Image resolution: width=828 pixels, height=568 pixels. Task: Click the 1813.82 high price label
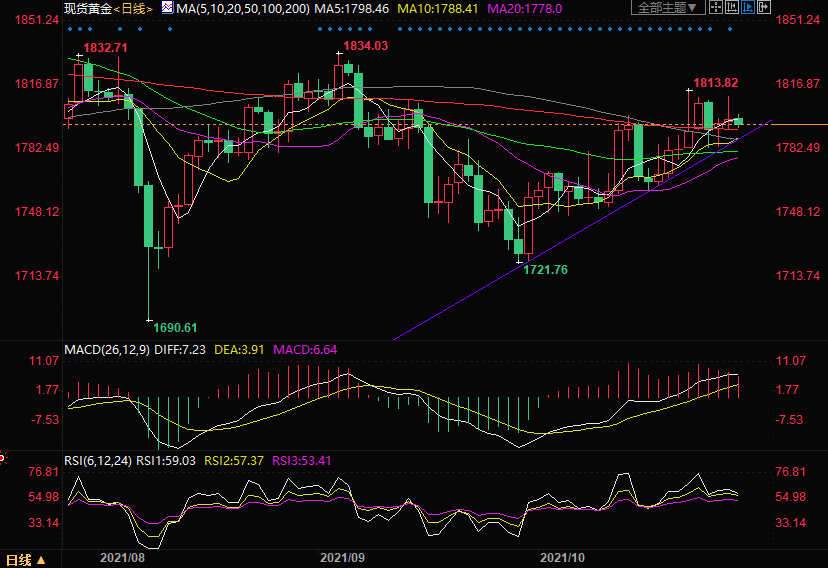click(x=716, y=83)
